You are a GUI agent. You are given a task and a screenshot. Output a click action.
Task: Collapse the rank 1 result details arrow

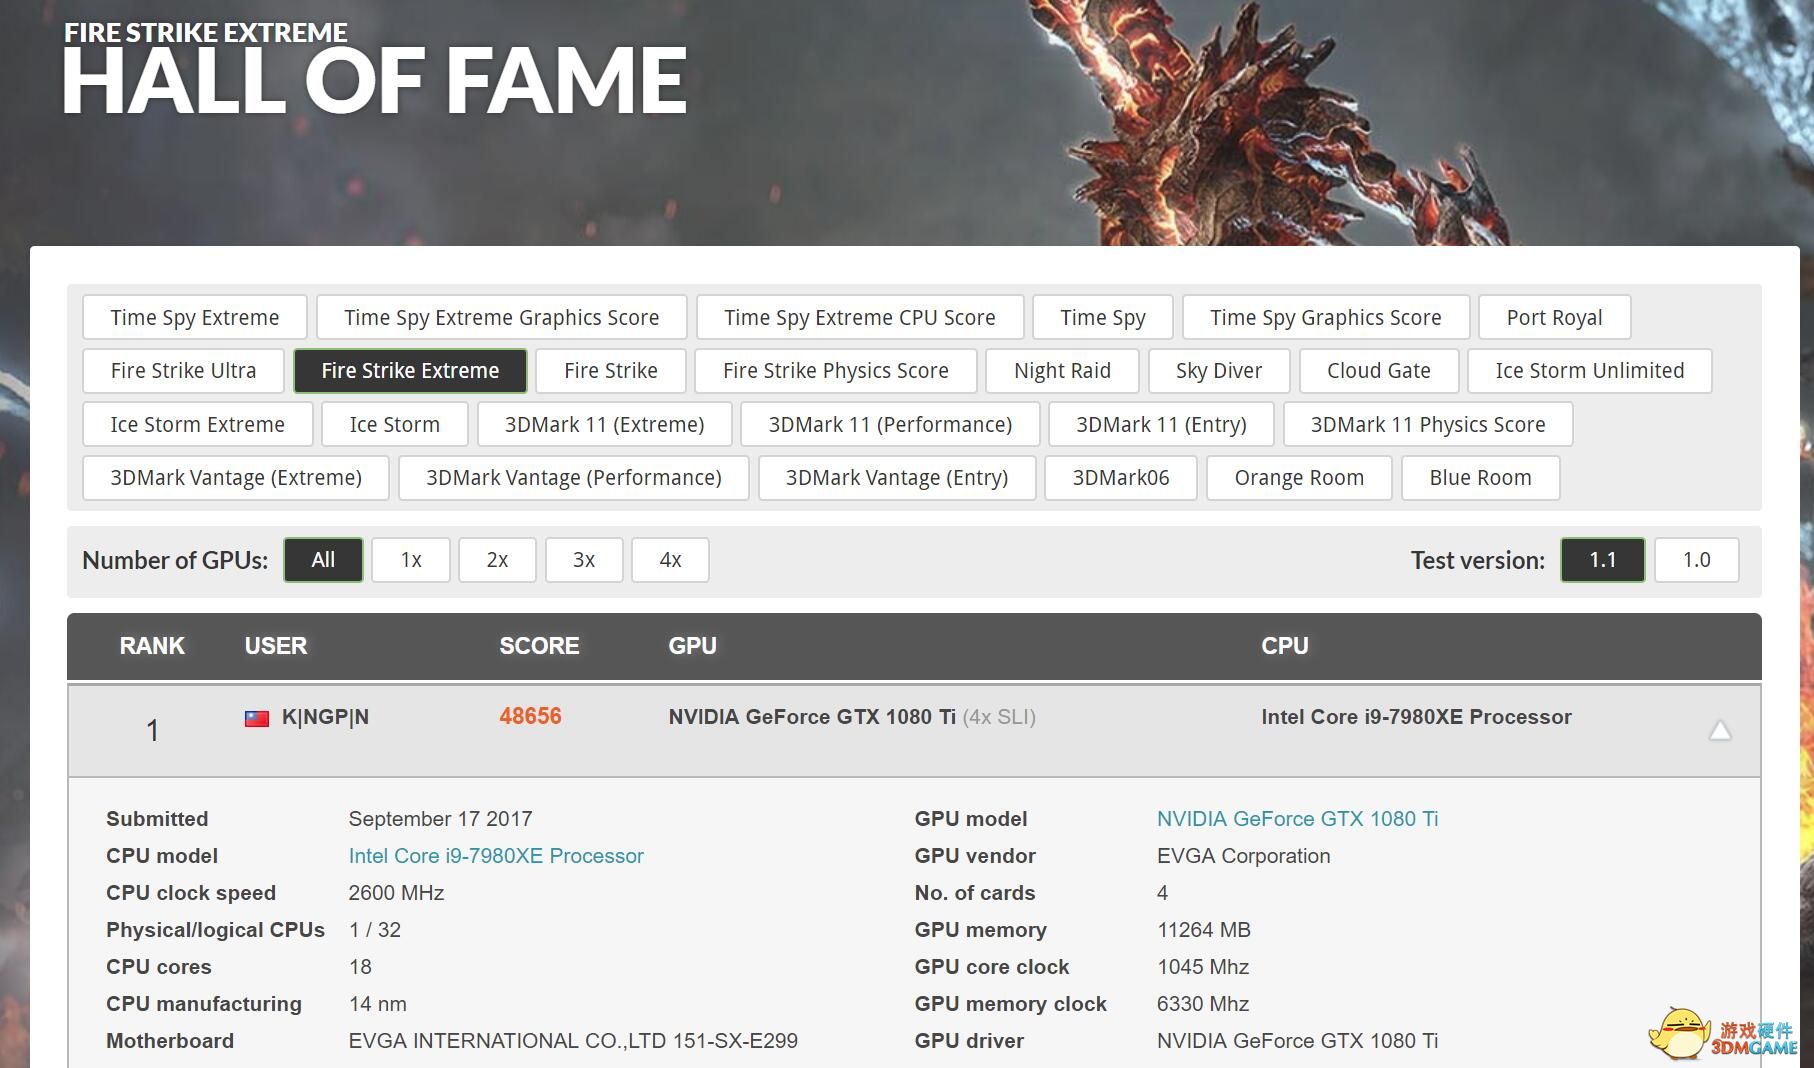tap(1720, 731)
